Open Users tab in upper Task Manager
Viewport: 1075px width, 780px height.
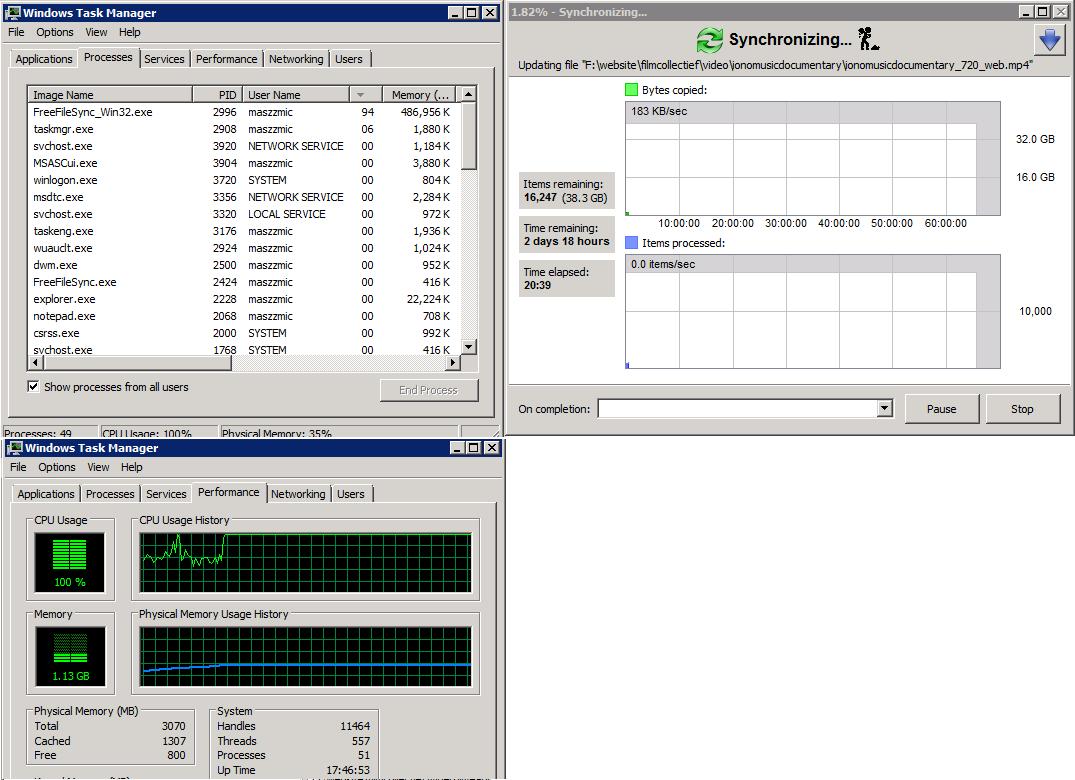tap(349, 59)
